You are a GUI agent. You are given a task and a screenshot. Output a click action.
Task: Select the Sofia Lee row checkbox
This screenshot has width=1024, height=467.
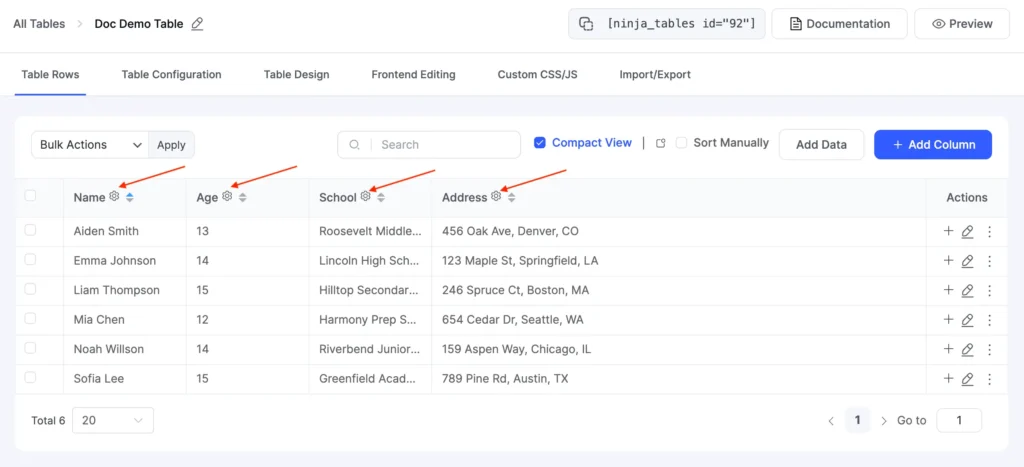[30, 377]
